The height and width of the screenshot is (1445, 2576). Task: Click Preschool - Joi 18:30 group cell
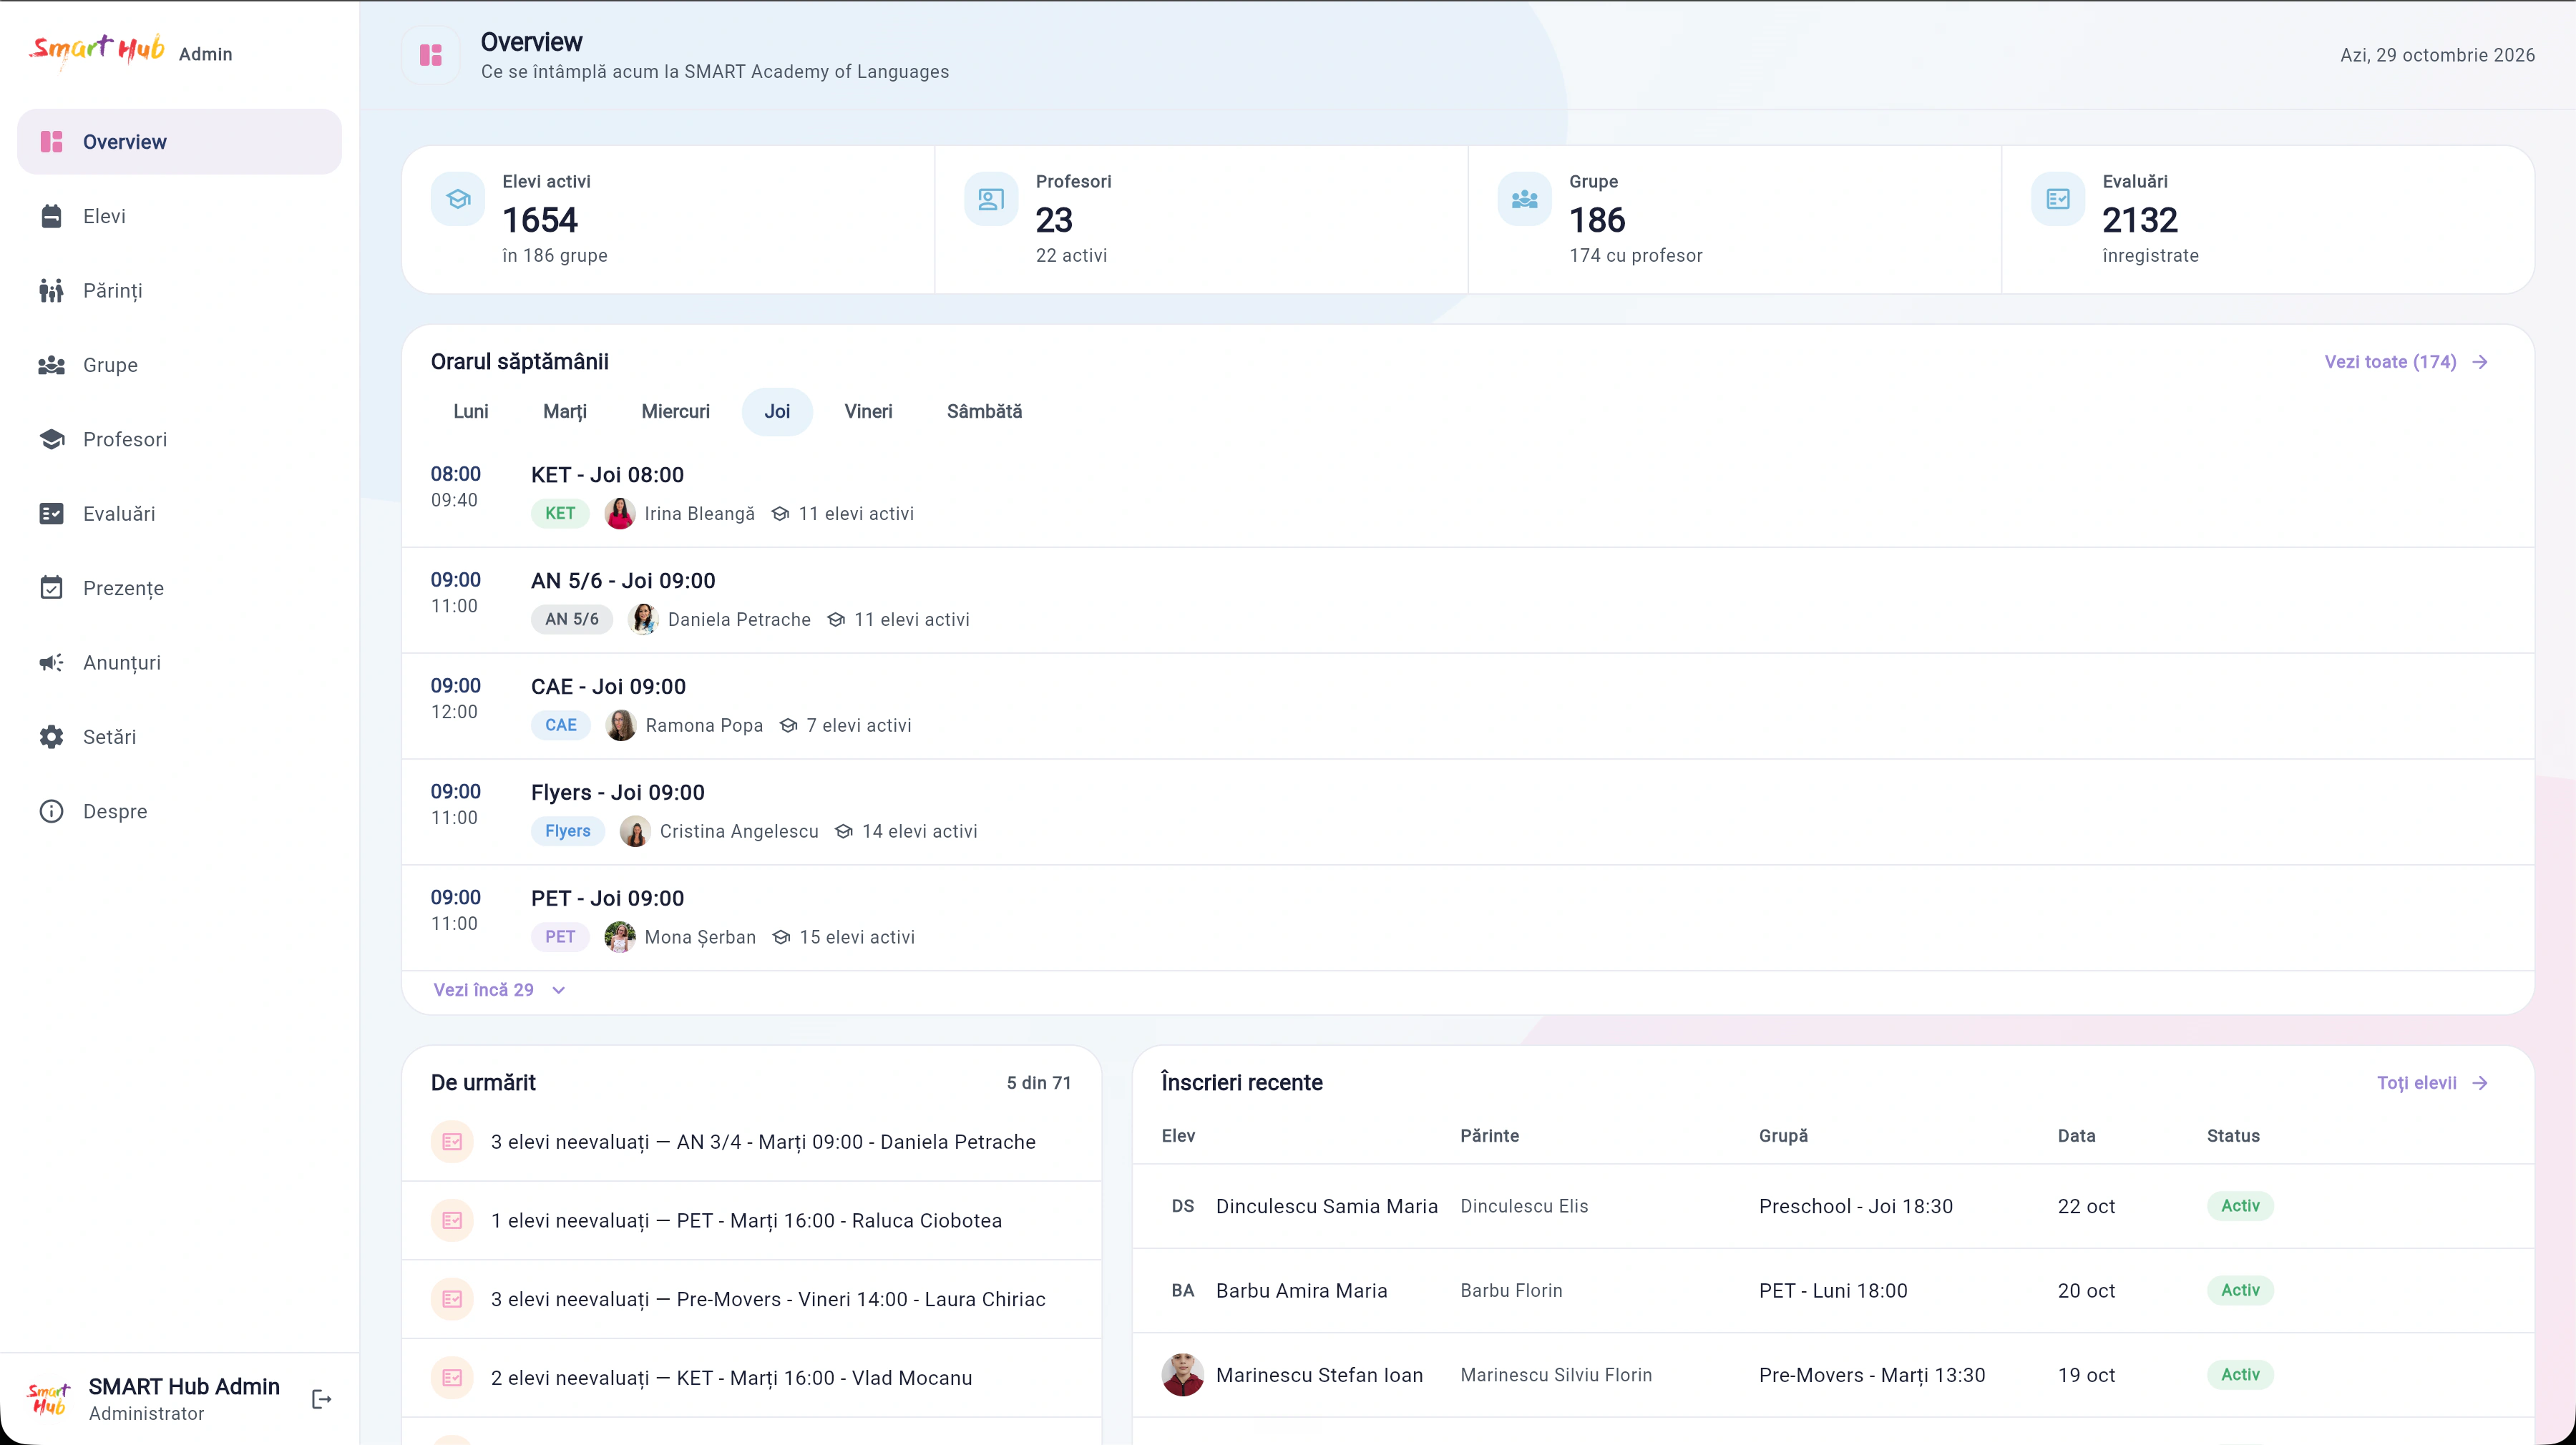tap(1855, 1207)
